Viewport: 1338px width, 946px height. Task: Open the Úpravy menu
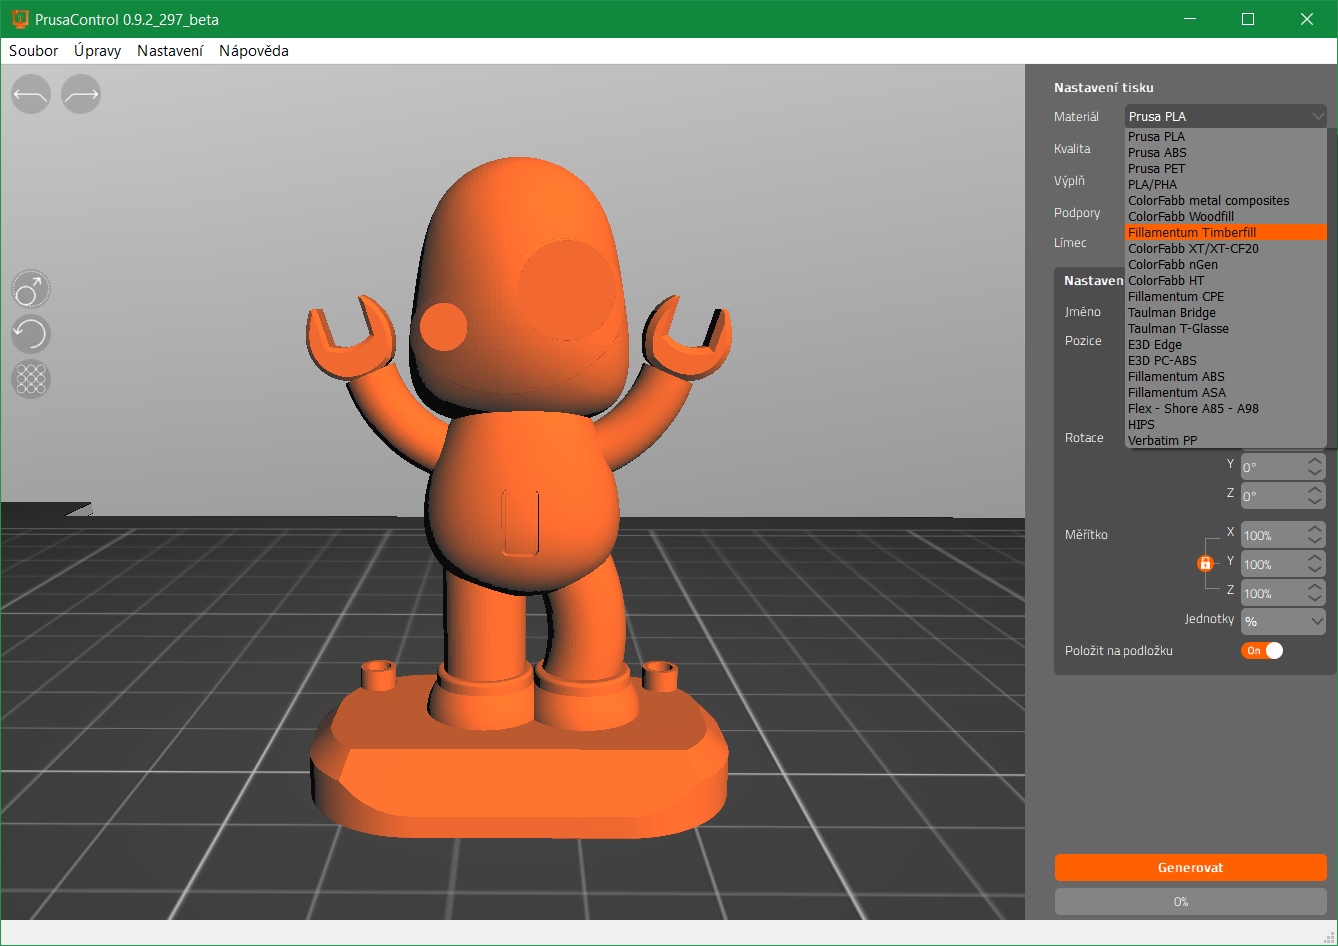pyautogui.click(x=98, y=51)
